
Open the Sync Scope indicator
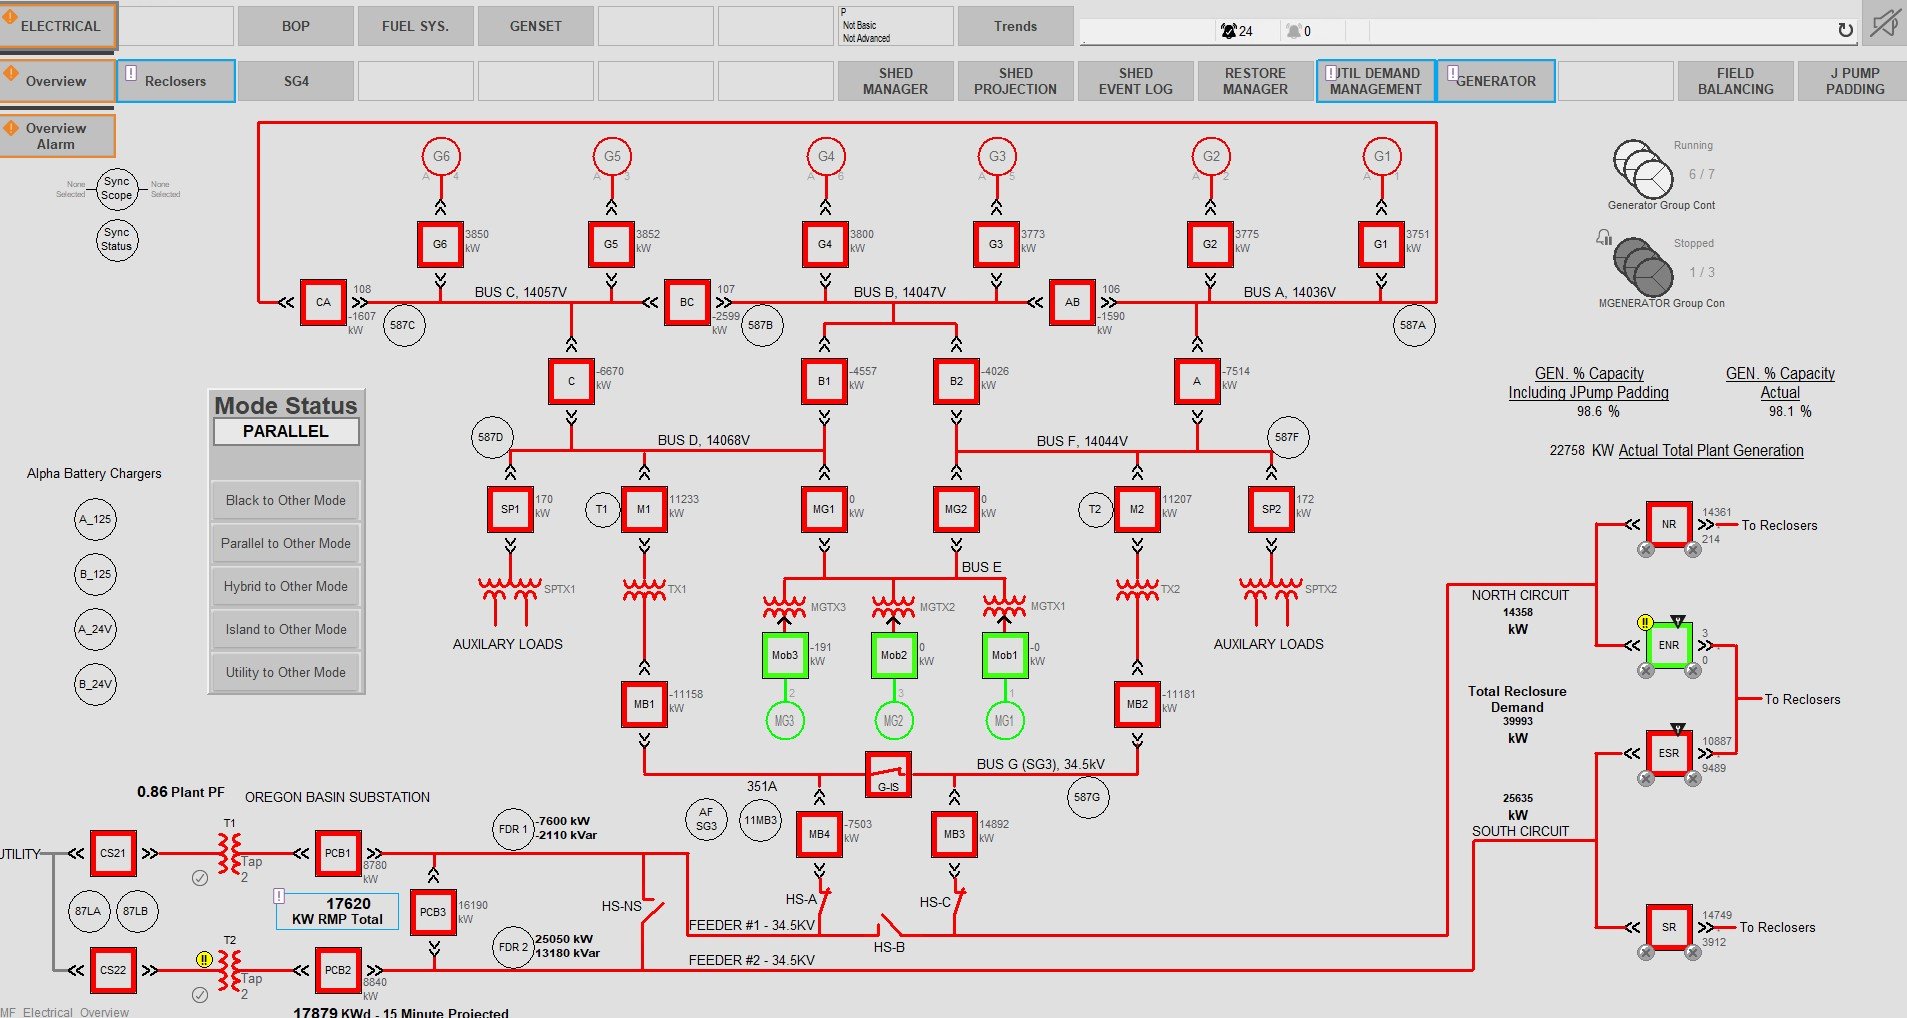[117, 188]
